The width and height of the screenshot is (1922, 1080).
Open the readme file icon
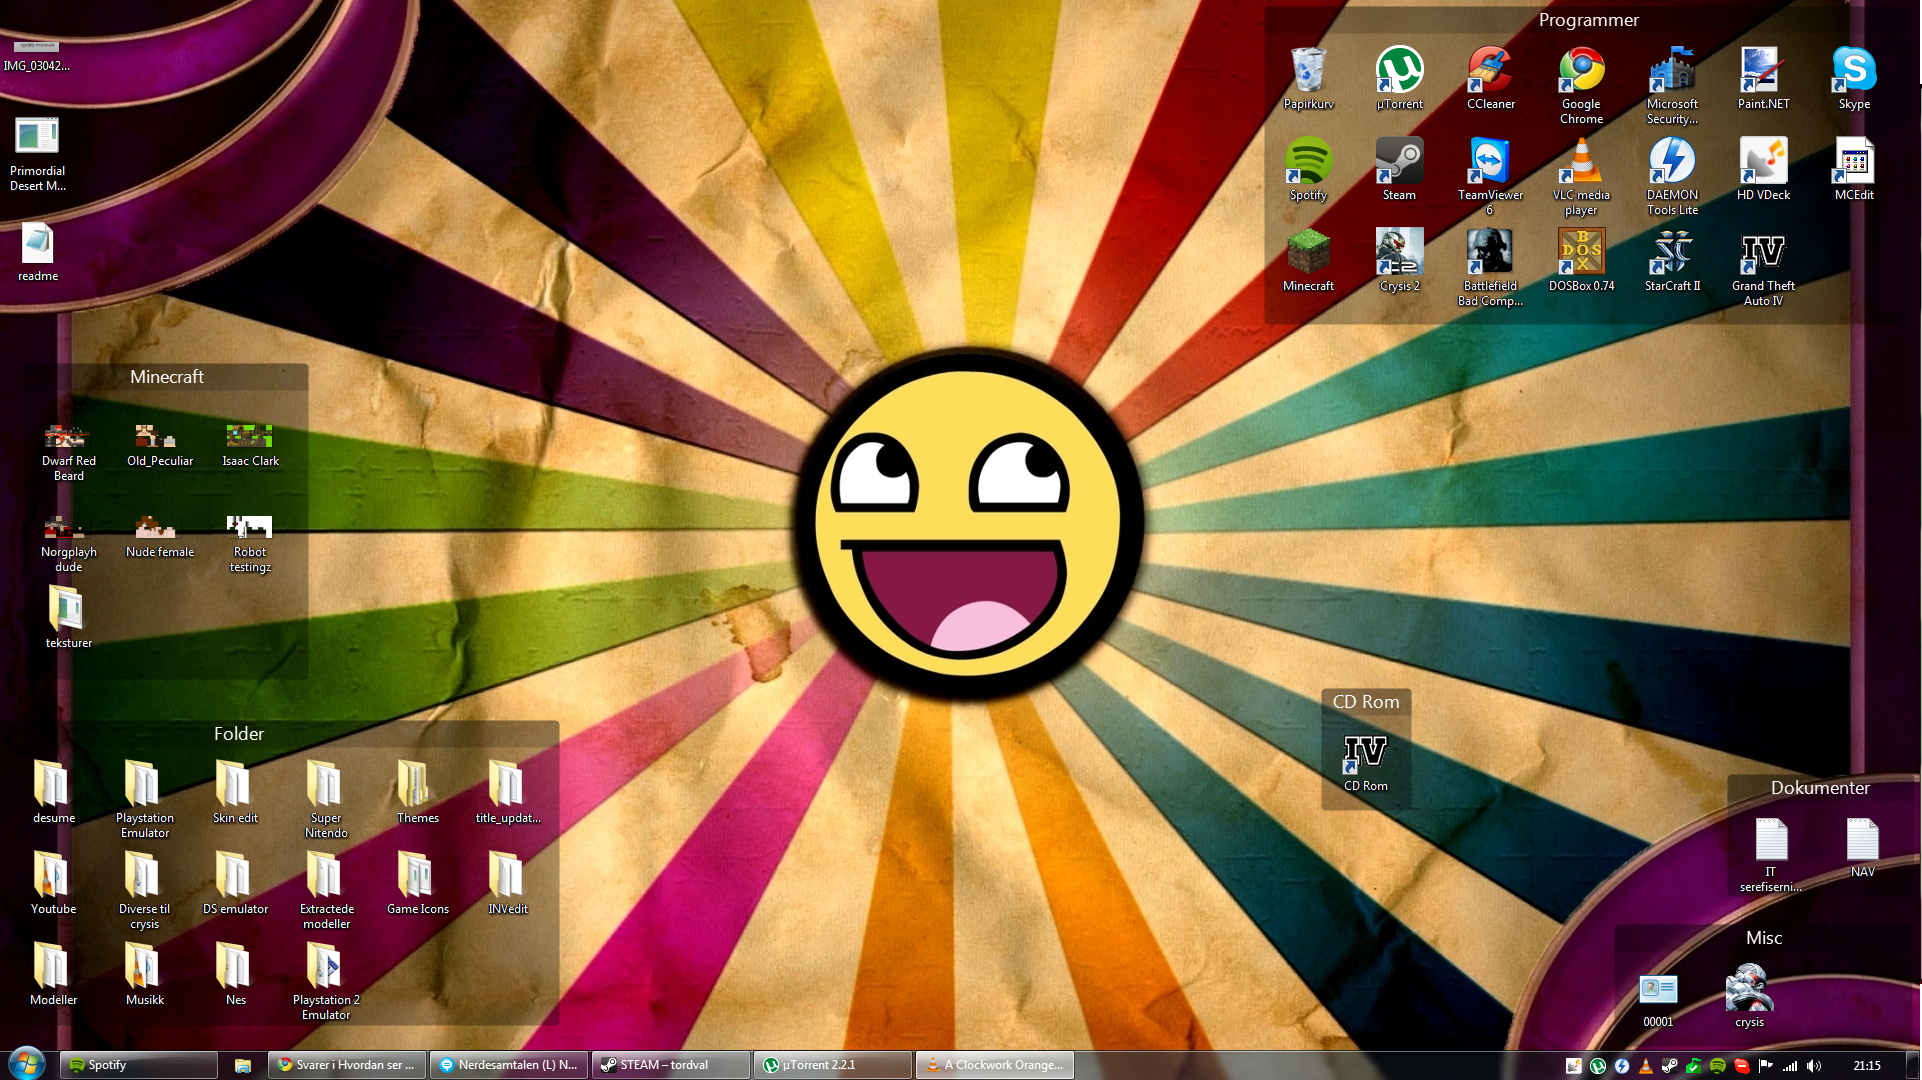tap(37, 252)
